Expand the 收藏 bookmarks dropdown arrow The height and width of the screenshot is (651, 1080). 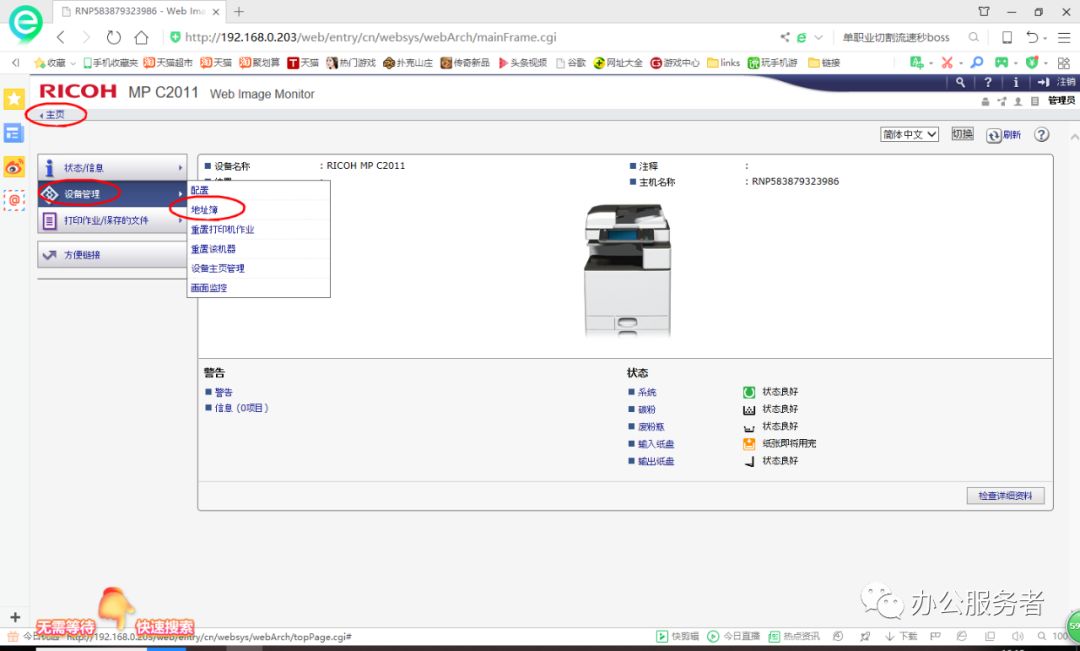[73, 63]
